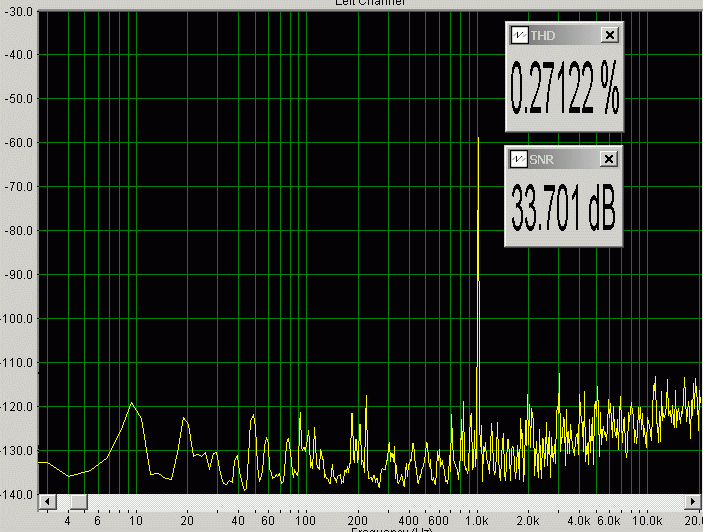This screenshot has width=703, height=532.
Task: Click the horizontal scrollbar left arrow
Action: (x=48, y=502)
